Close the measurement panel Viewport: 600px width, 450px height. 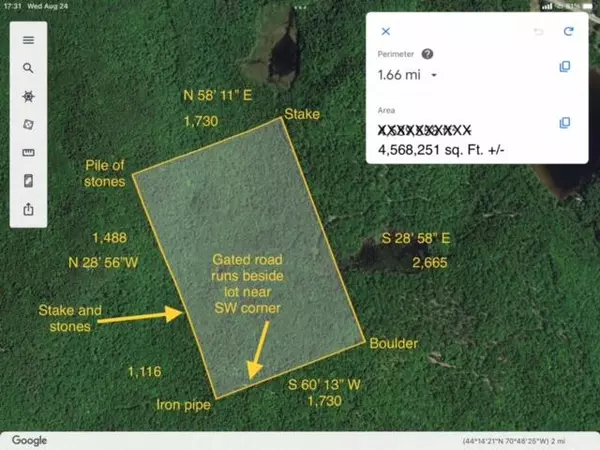386,31
